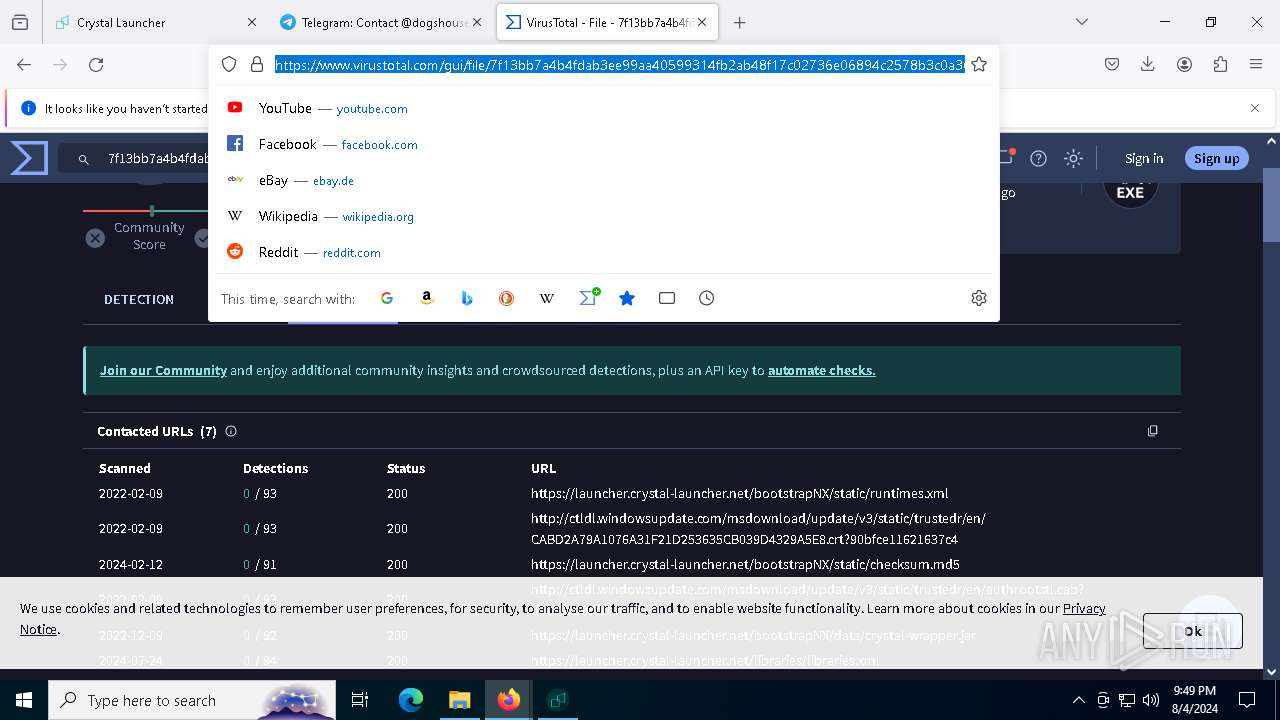Close the Telegram tab

click(x=477, y=22)
